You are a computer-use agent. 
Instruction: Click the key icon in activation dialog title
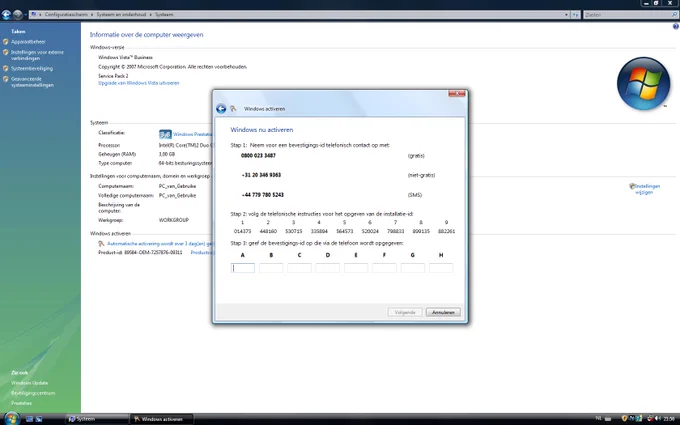point(233,109)
